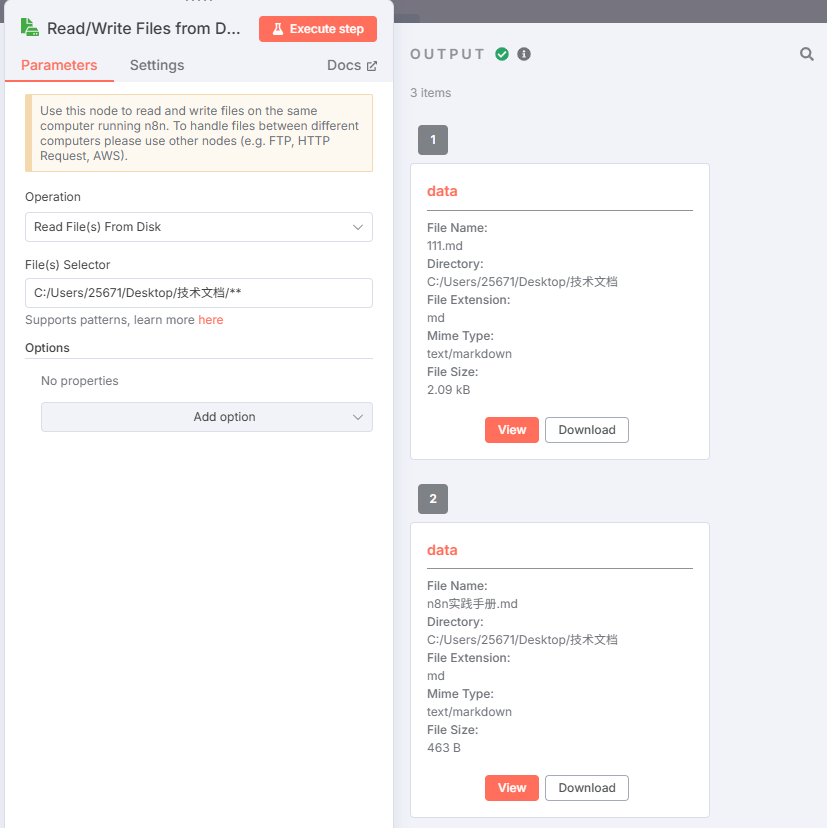Click the File(s) Selector input field
The width and height of the screenshot is (827, 828).
pyautogui.click(x=199, y=293)
